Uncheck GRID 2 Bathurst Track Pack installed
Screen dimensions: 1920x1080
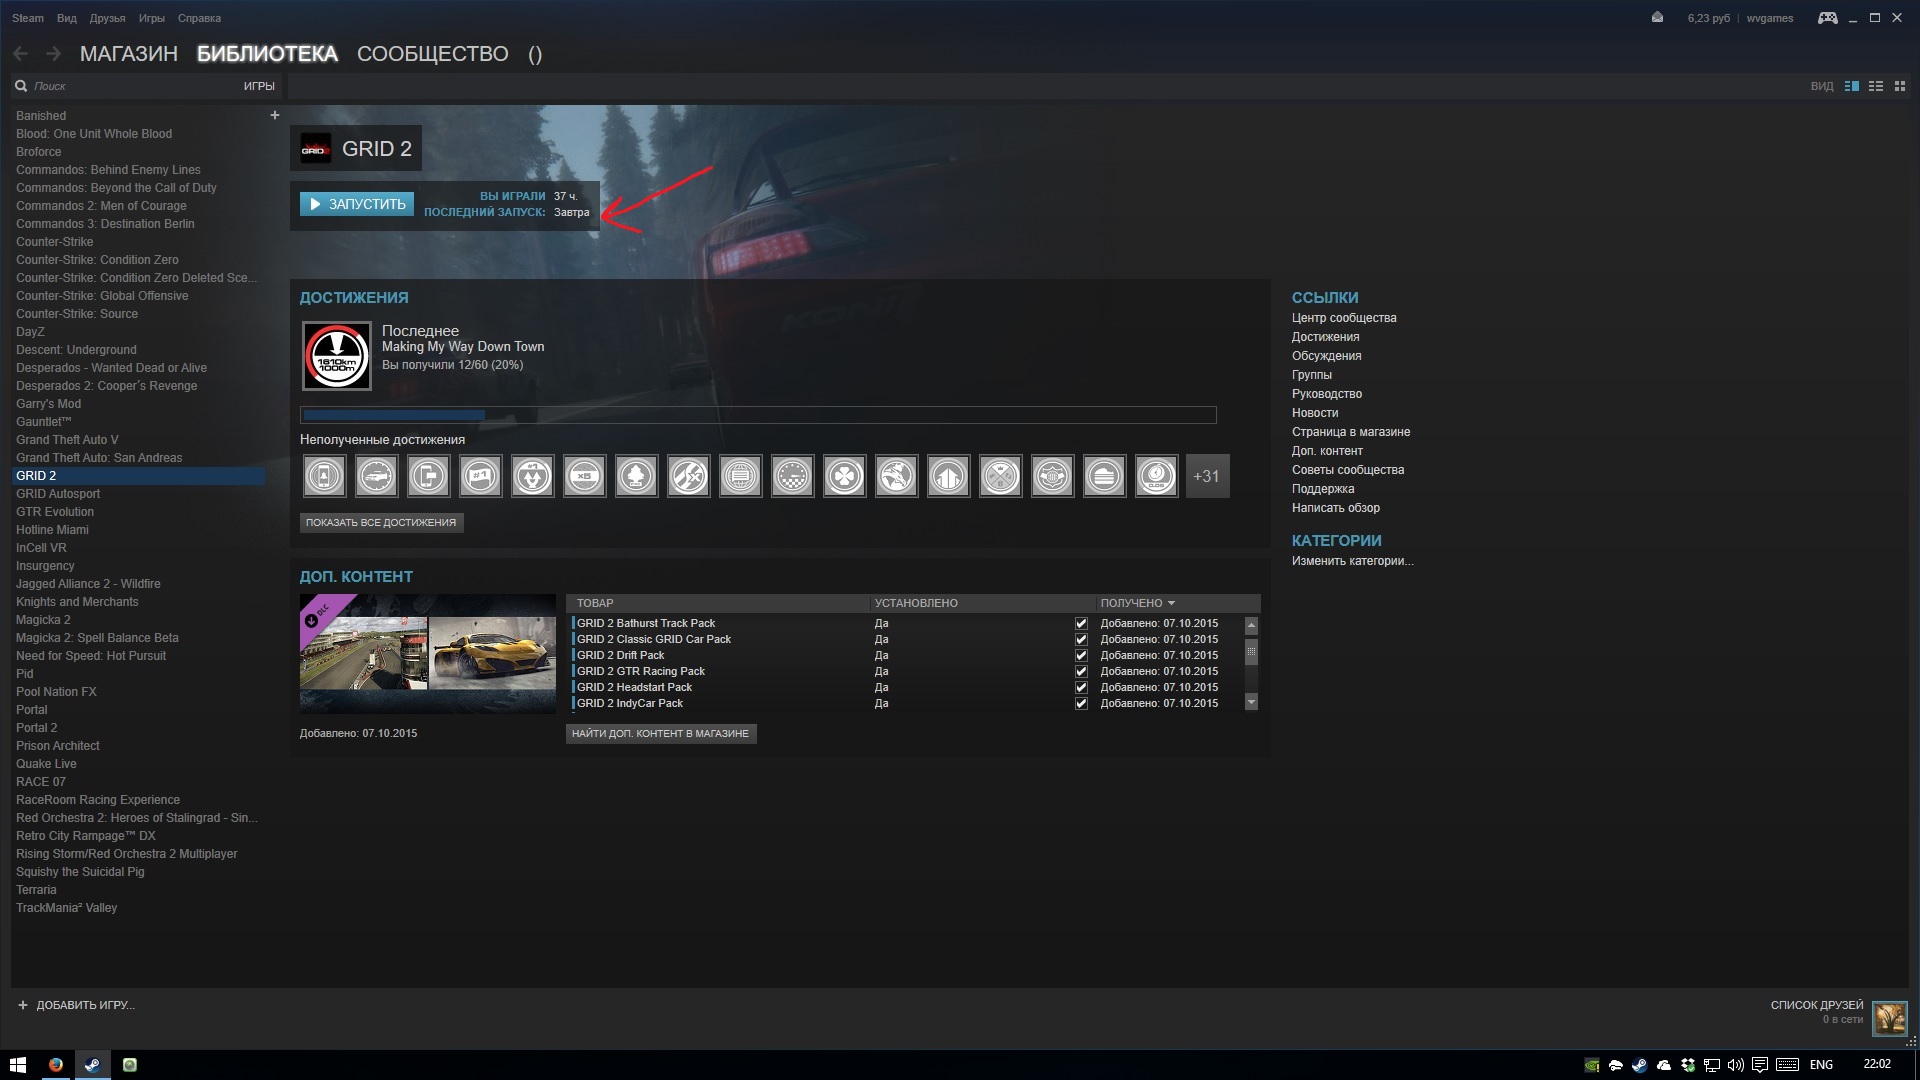tap(1081, 623)
